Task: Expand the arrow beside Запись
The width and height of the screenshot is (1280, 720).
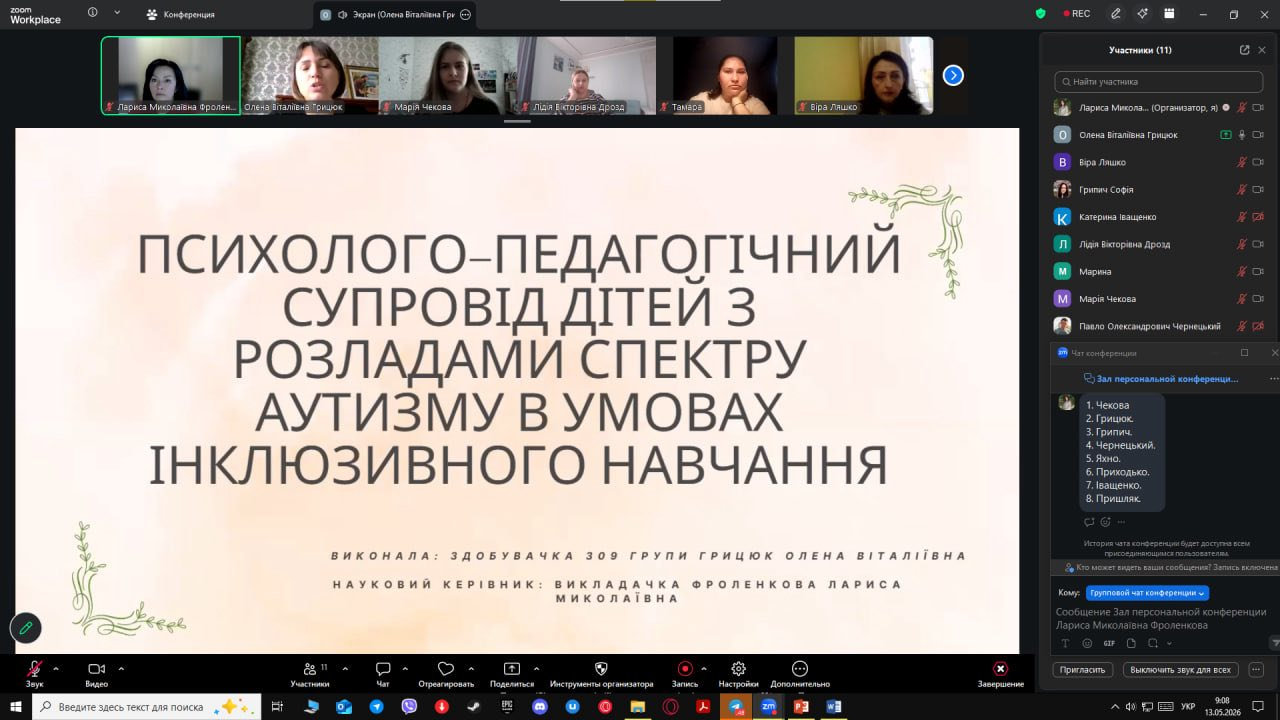Action: pyautogui.click(x=703, y=668)
